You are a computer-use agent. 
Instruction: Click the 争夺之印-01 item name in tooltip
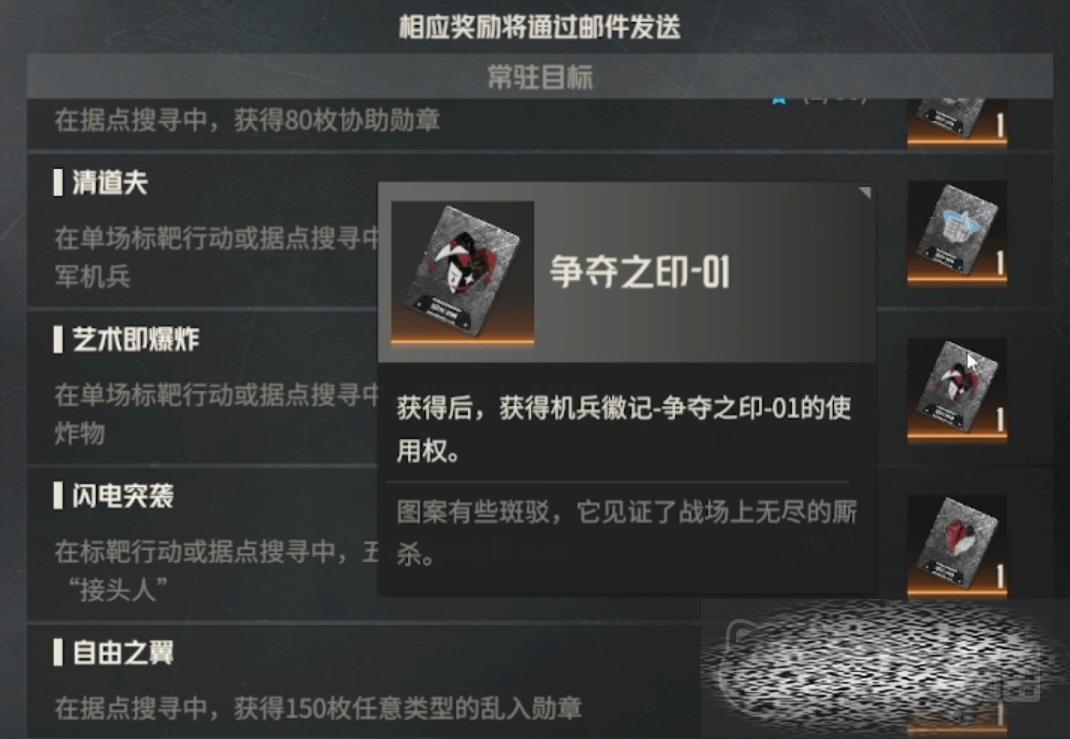[639, 272]
